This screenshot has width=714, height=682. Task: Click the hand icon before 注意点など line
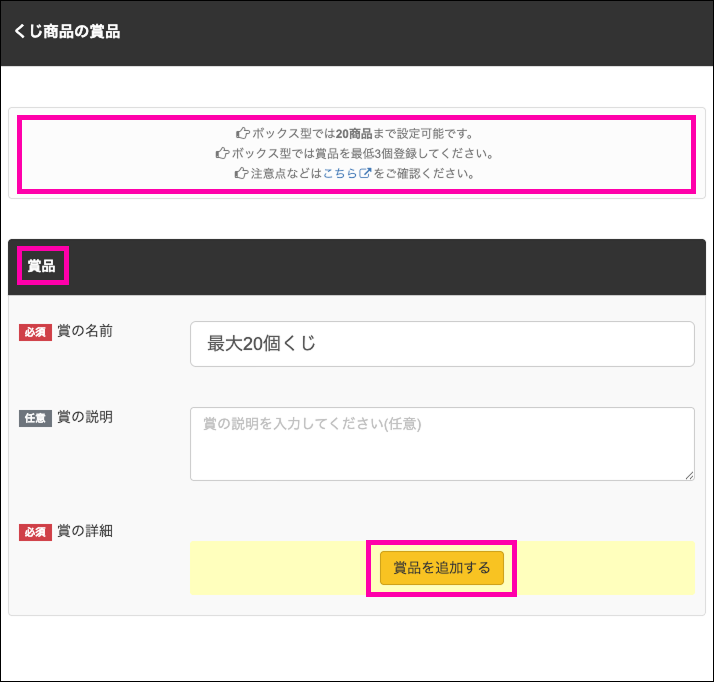point(240,173)
